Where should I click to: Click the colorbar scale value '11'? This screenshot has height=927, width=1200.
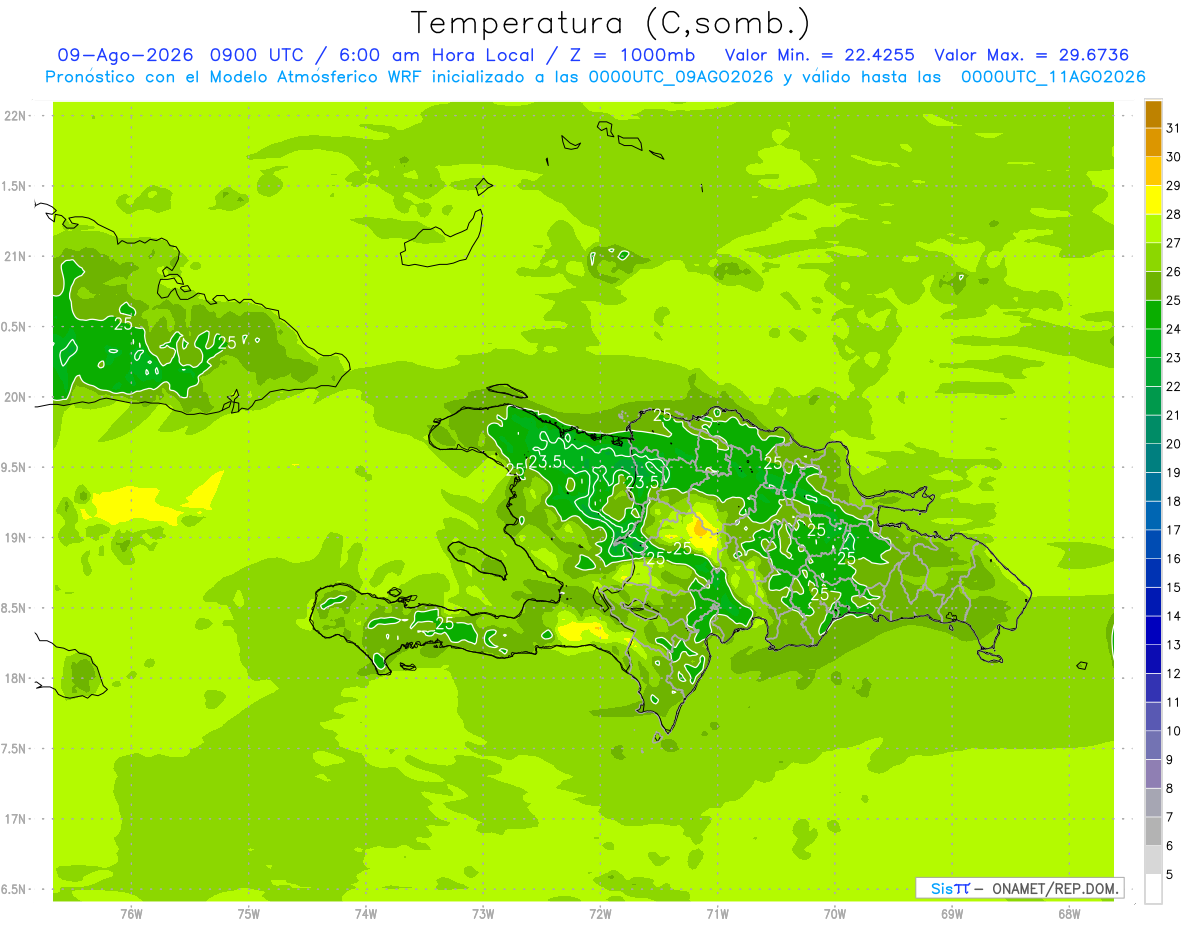point(1174,702)
